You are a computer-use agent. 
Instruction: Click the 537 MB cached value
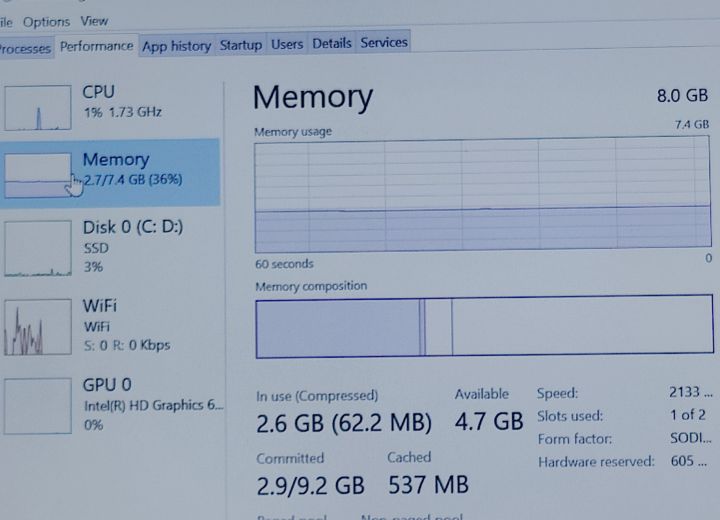[428, 485]
